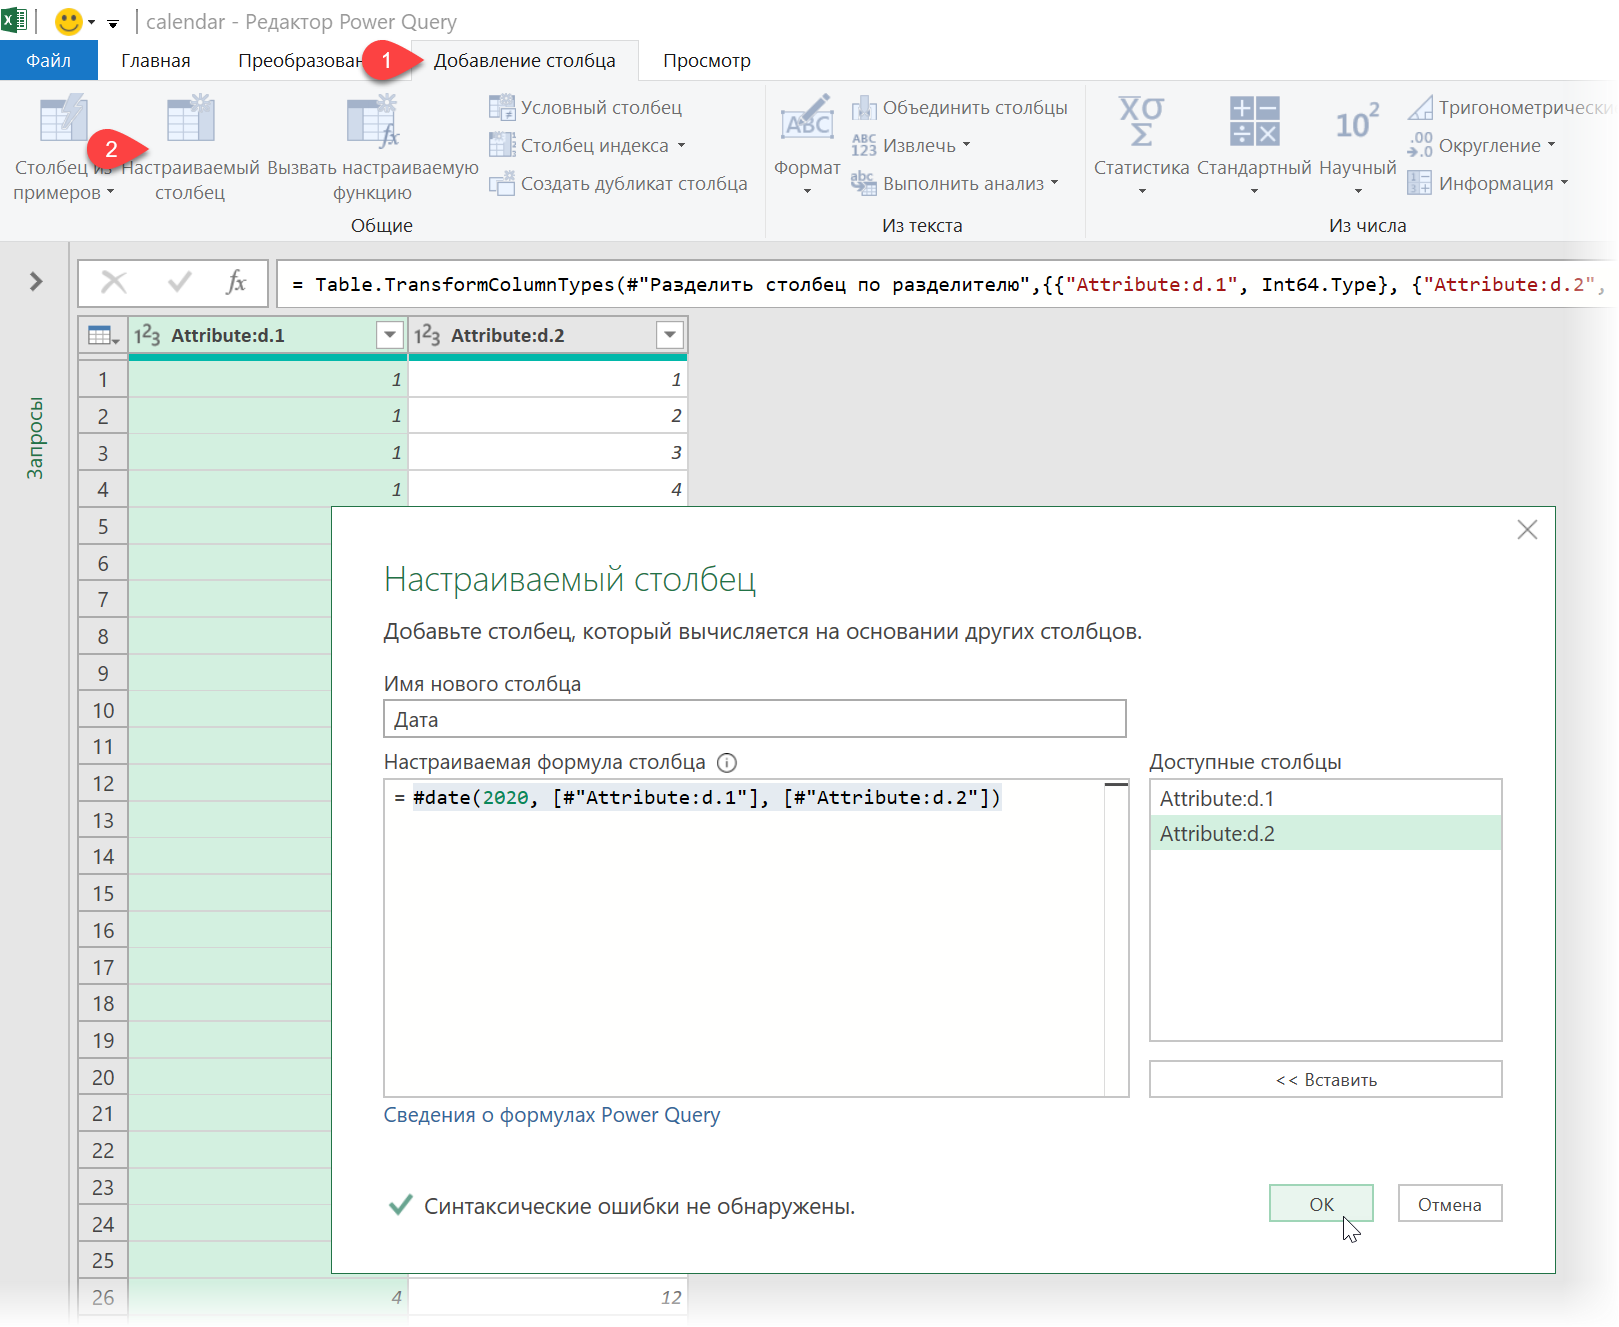Click the Научный 10² icon

1357,121
